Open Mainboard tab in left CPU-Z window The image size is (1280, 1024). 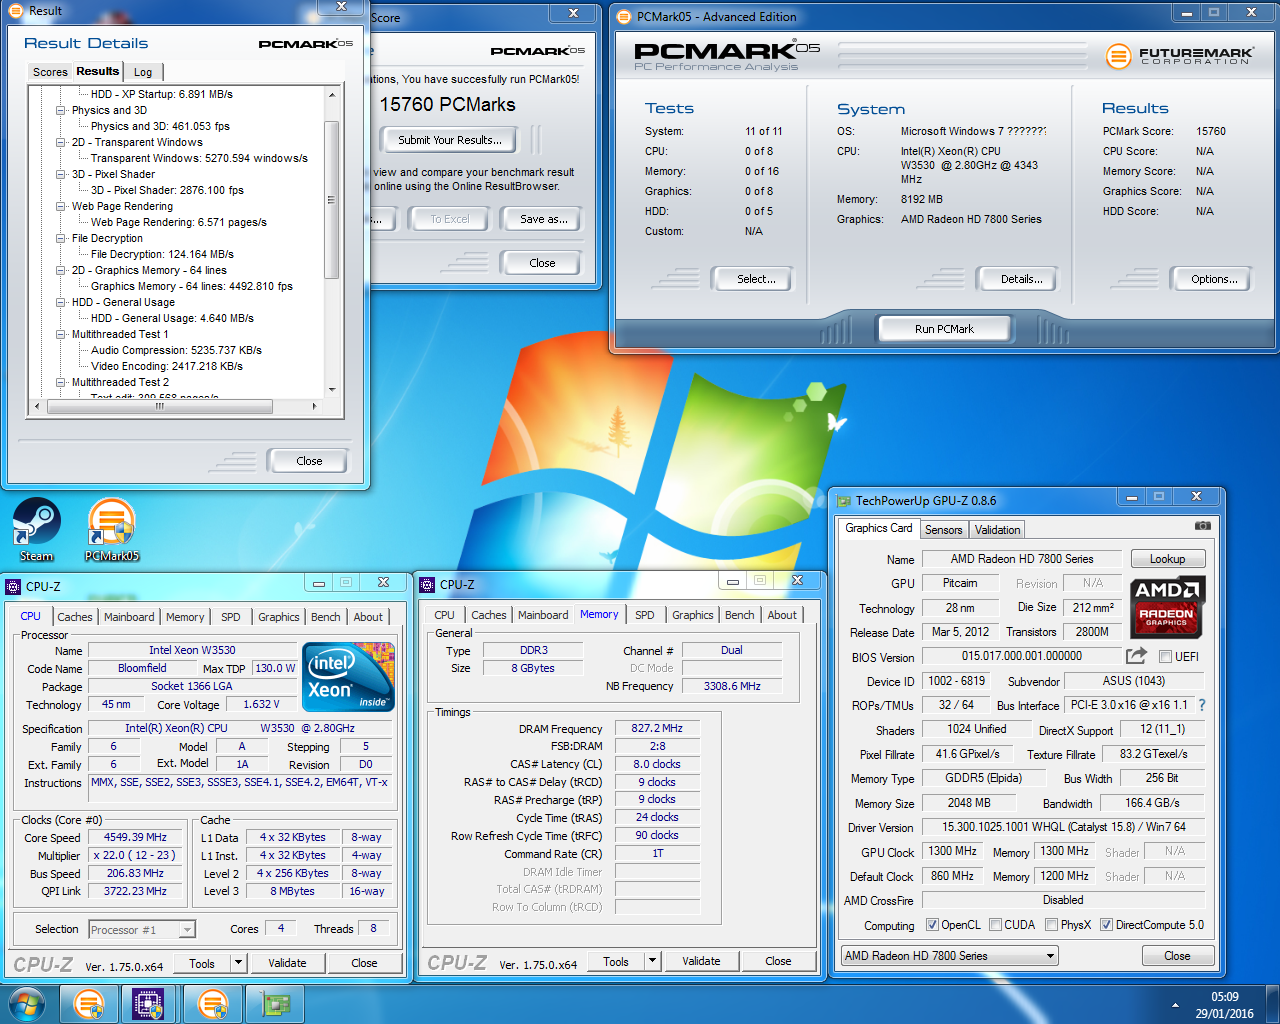[129, 617]
